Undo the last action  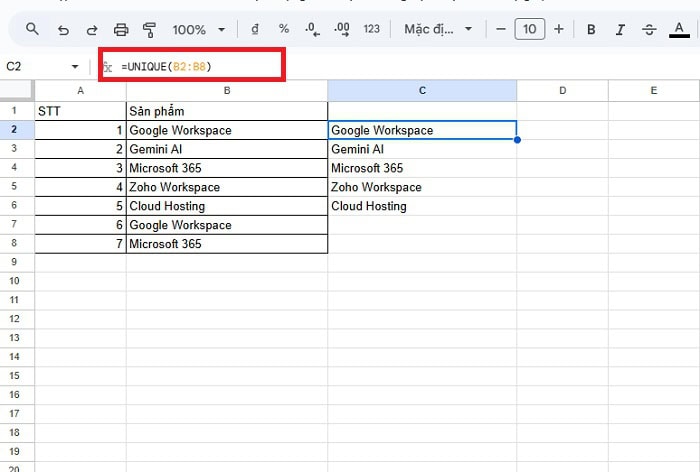(x=63, y=30)
